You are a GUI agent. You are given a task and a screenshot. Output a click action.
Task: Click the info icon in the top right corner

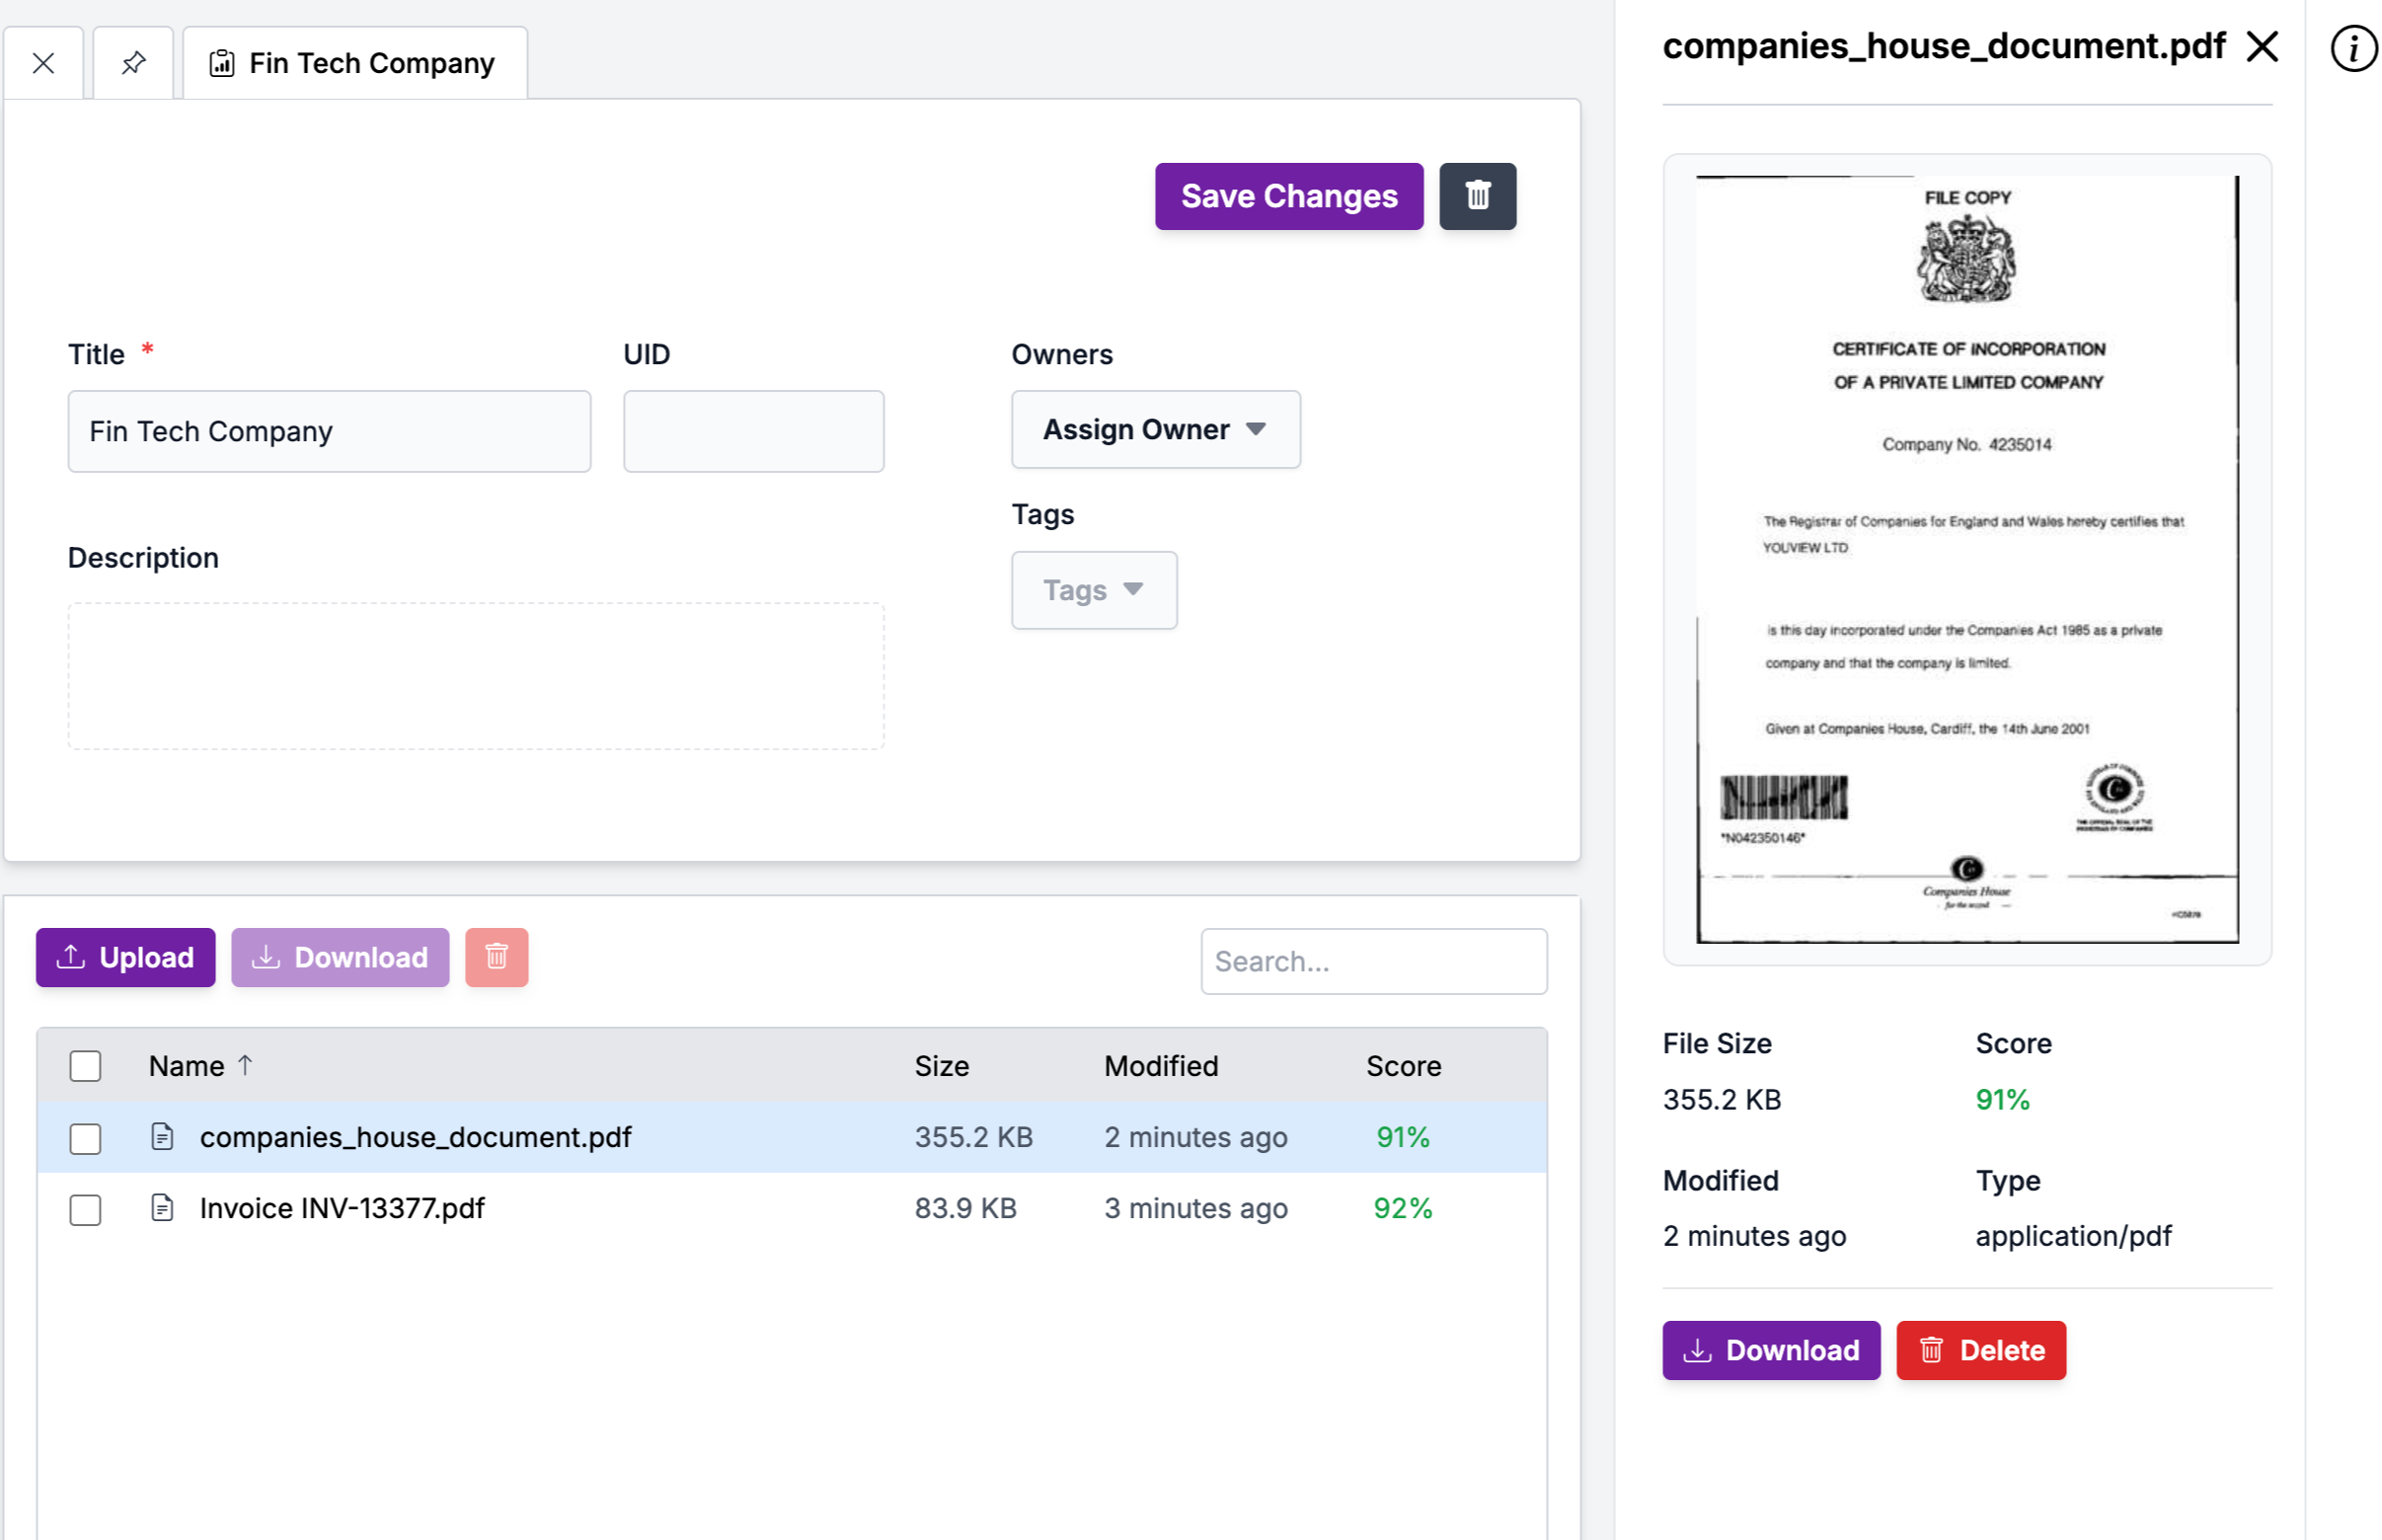point(2354,48)
